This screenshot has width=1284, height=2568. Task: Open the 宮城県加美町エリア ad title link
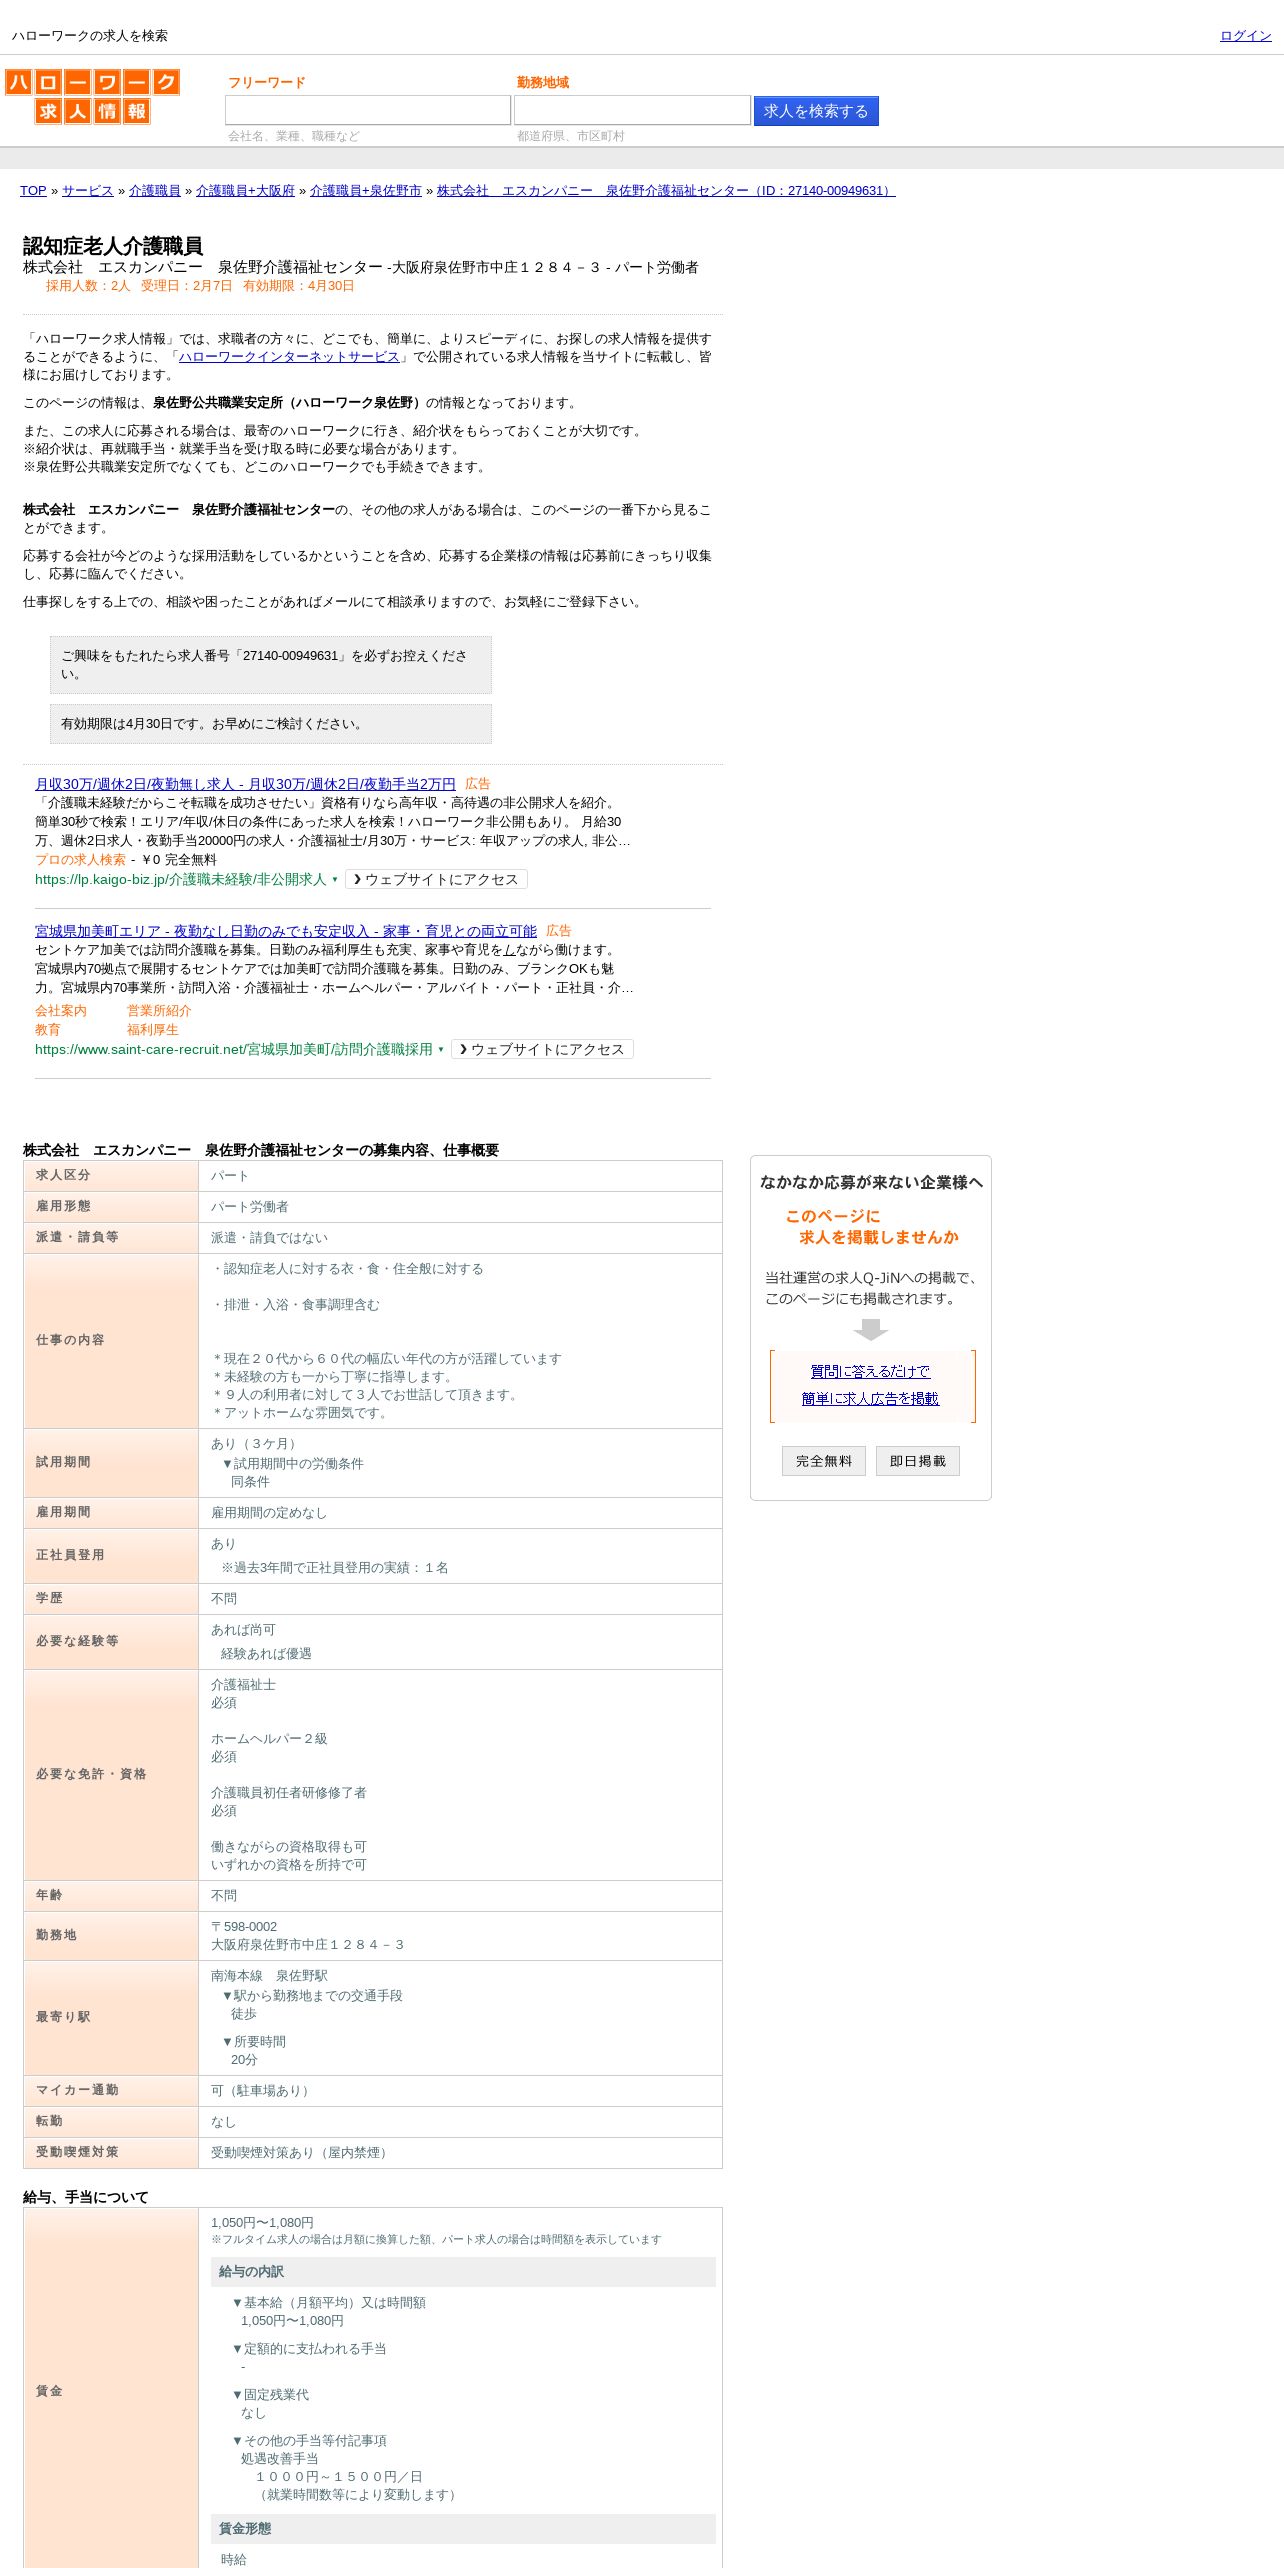click(285, 931)
